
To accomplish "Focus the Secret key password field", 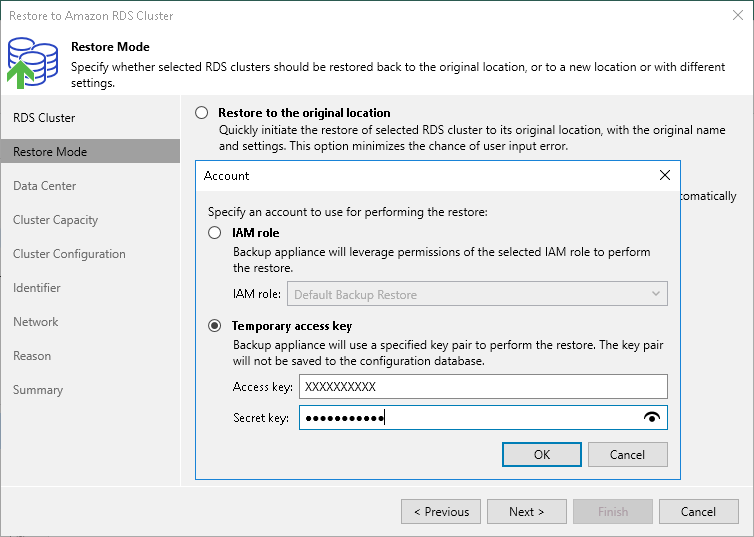I will [470, 418].
